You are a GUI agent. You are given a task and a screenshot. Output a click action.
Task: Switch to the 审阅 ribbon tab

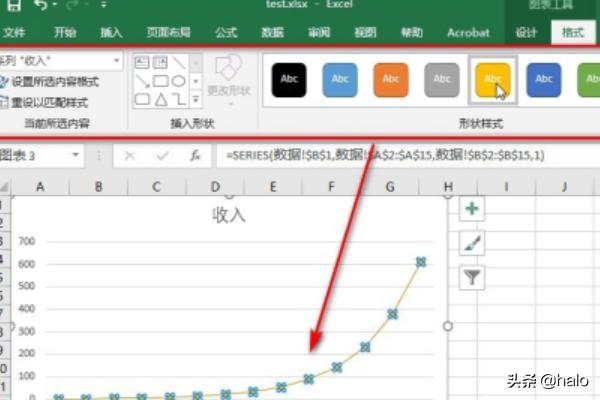319,33
